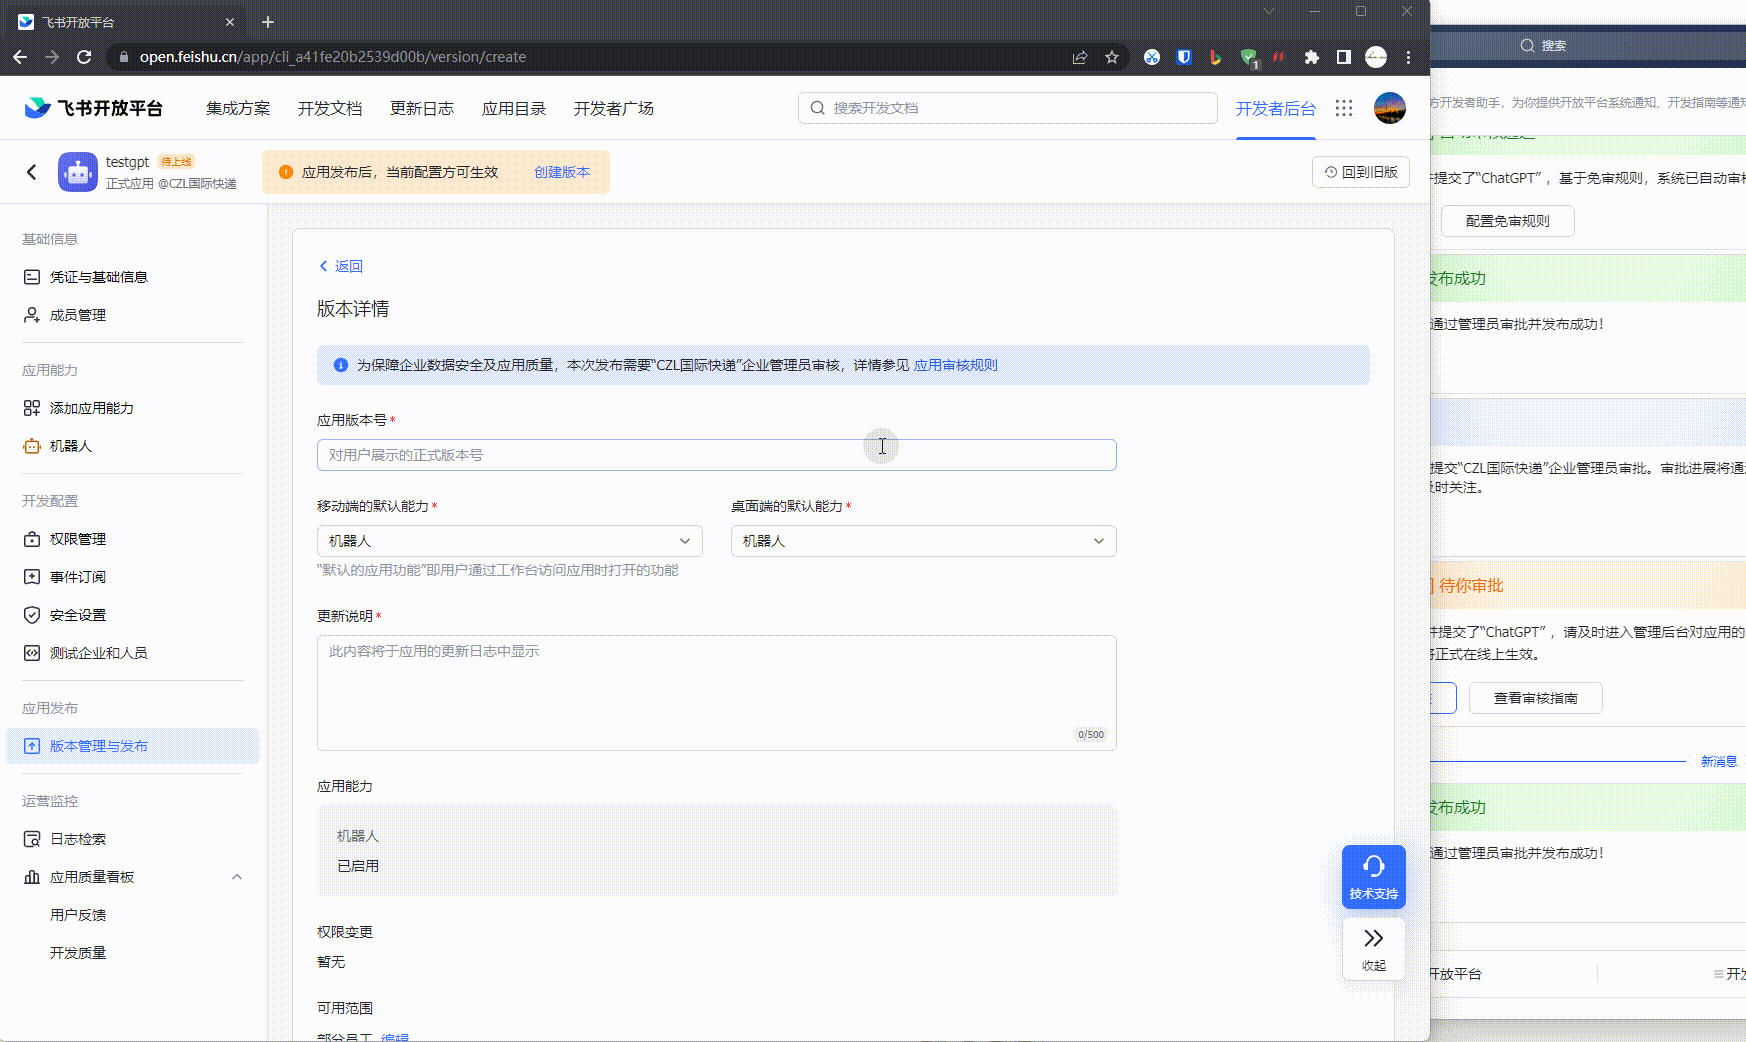Collapse the 应用质量看板 sidebar section
The image size is (1746, 1042).
pyautogui.click(x=237, y=877)
